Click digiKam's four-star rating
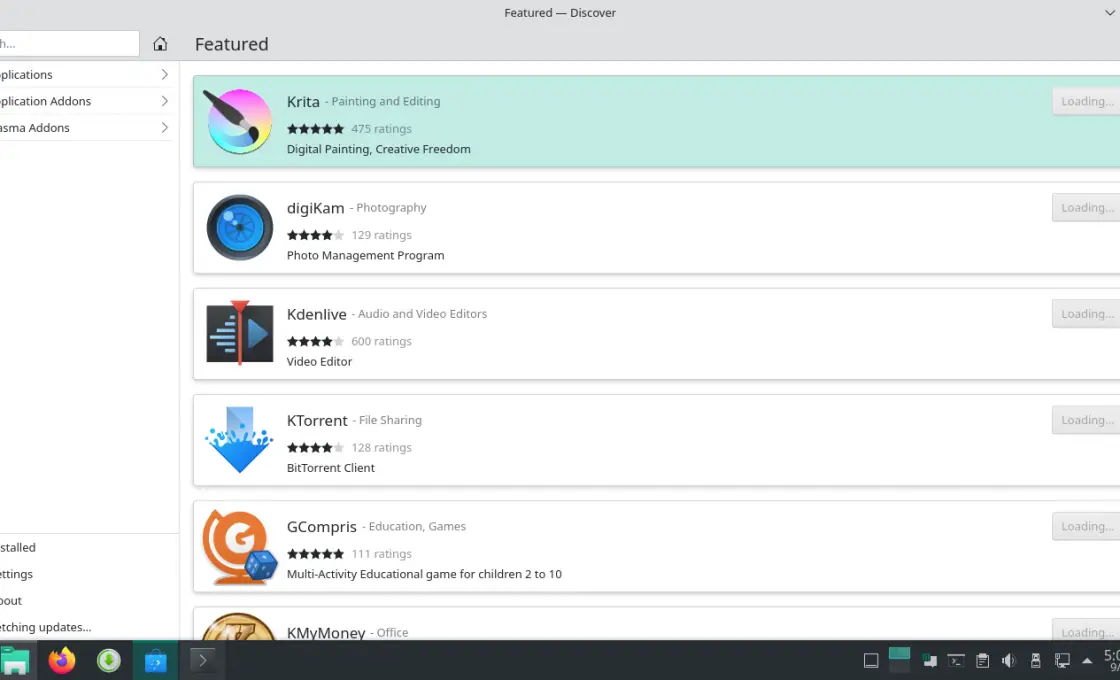Image resolution: width=1120 pixels, height=680 pixels. [315, 235]
